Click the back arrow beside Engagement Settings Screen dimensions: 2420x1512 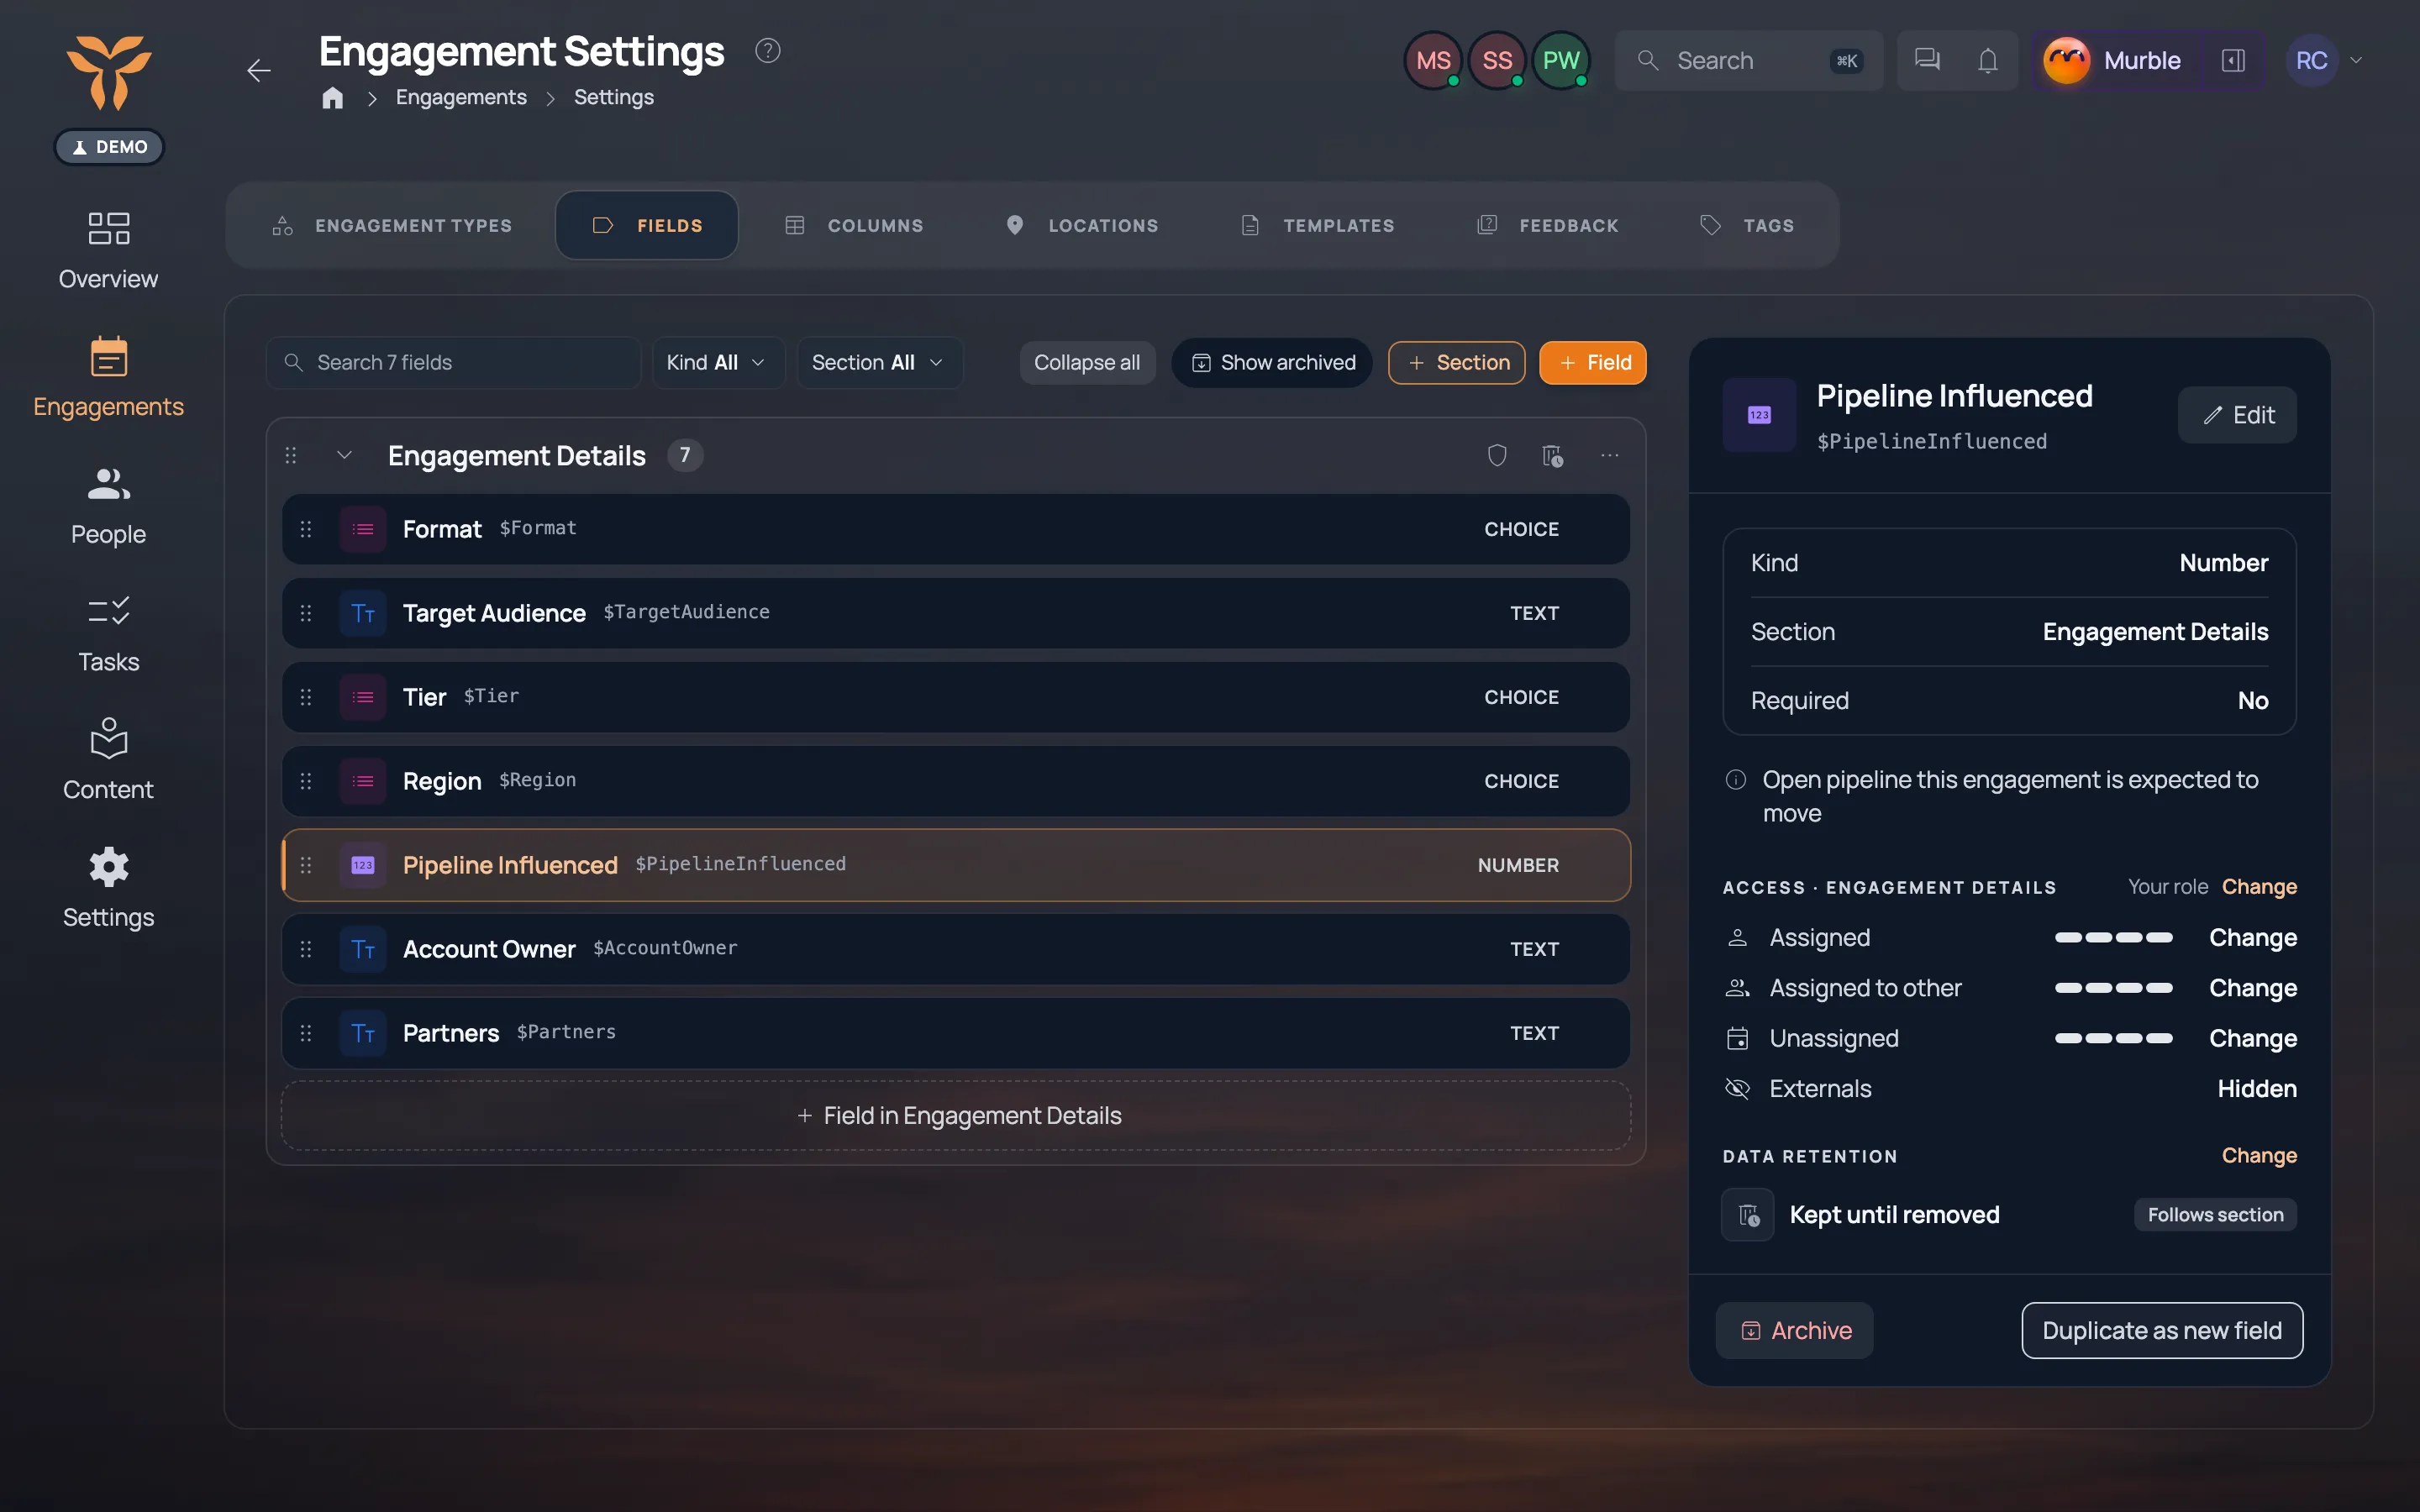tap(259, 70)
